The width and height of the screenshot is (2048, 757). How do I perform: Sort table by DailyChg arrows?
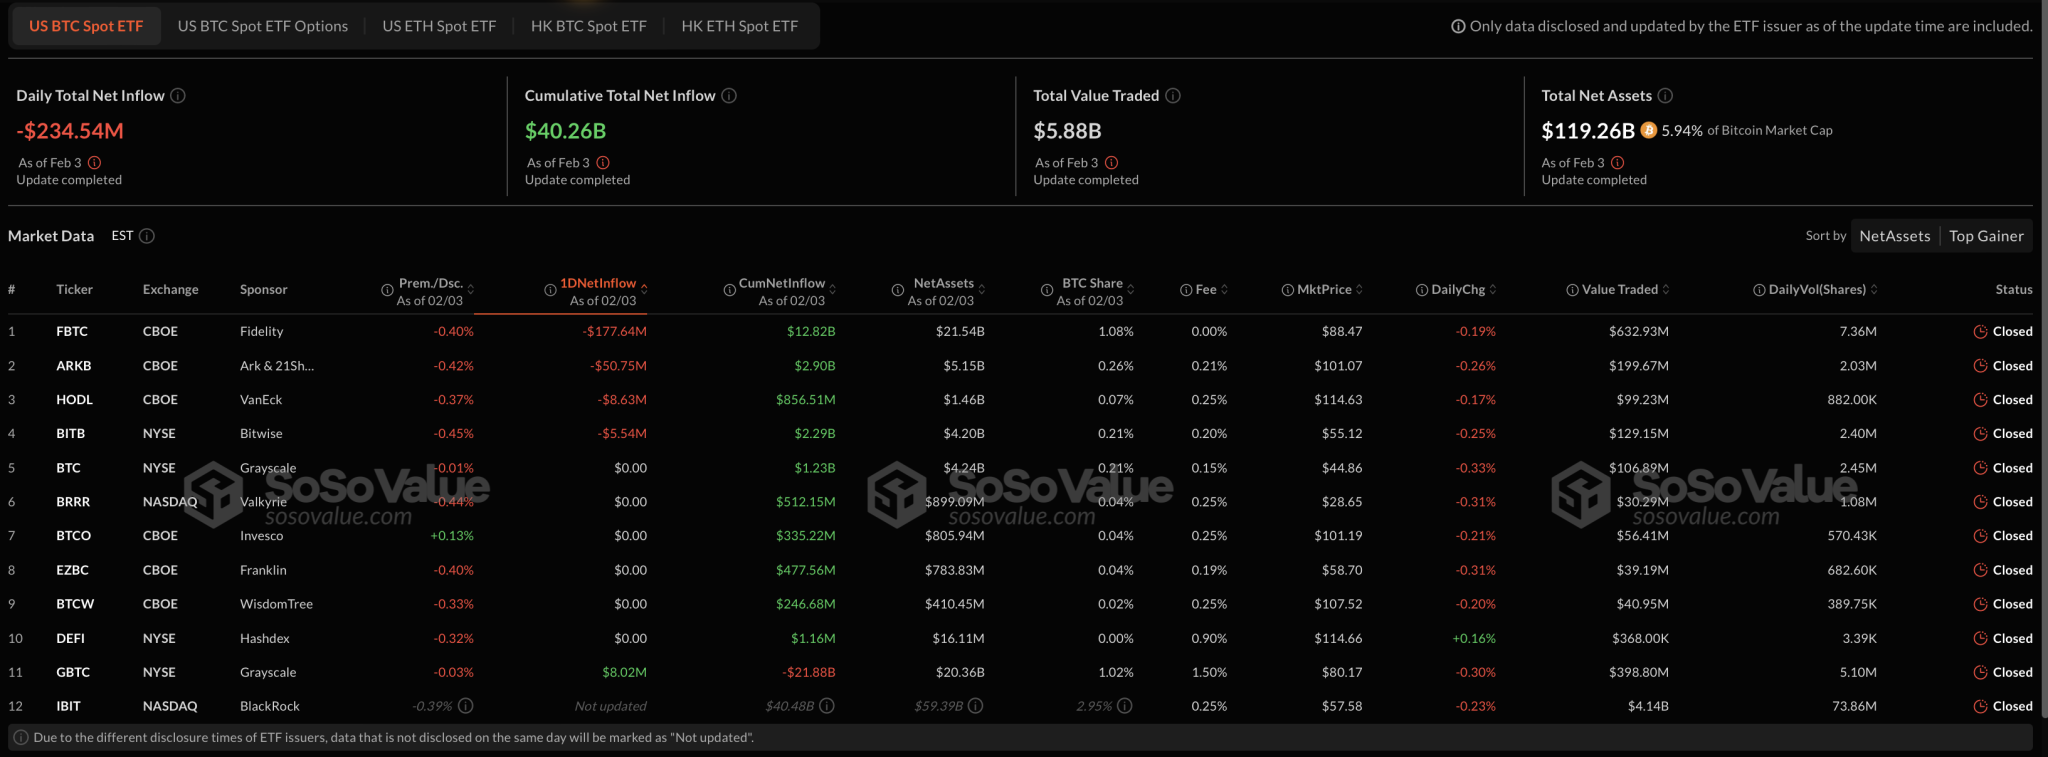pos(1493,290)
